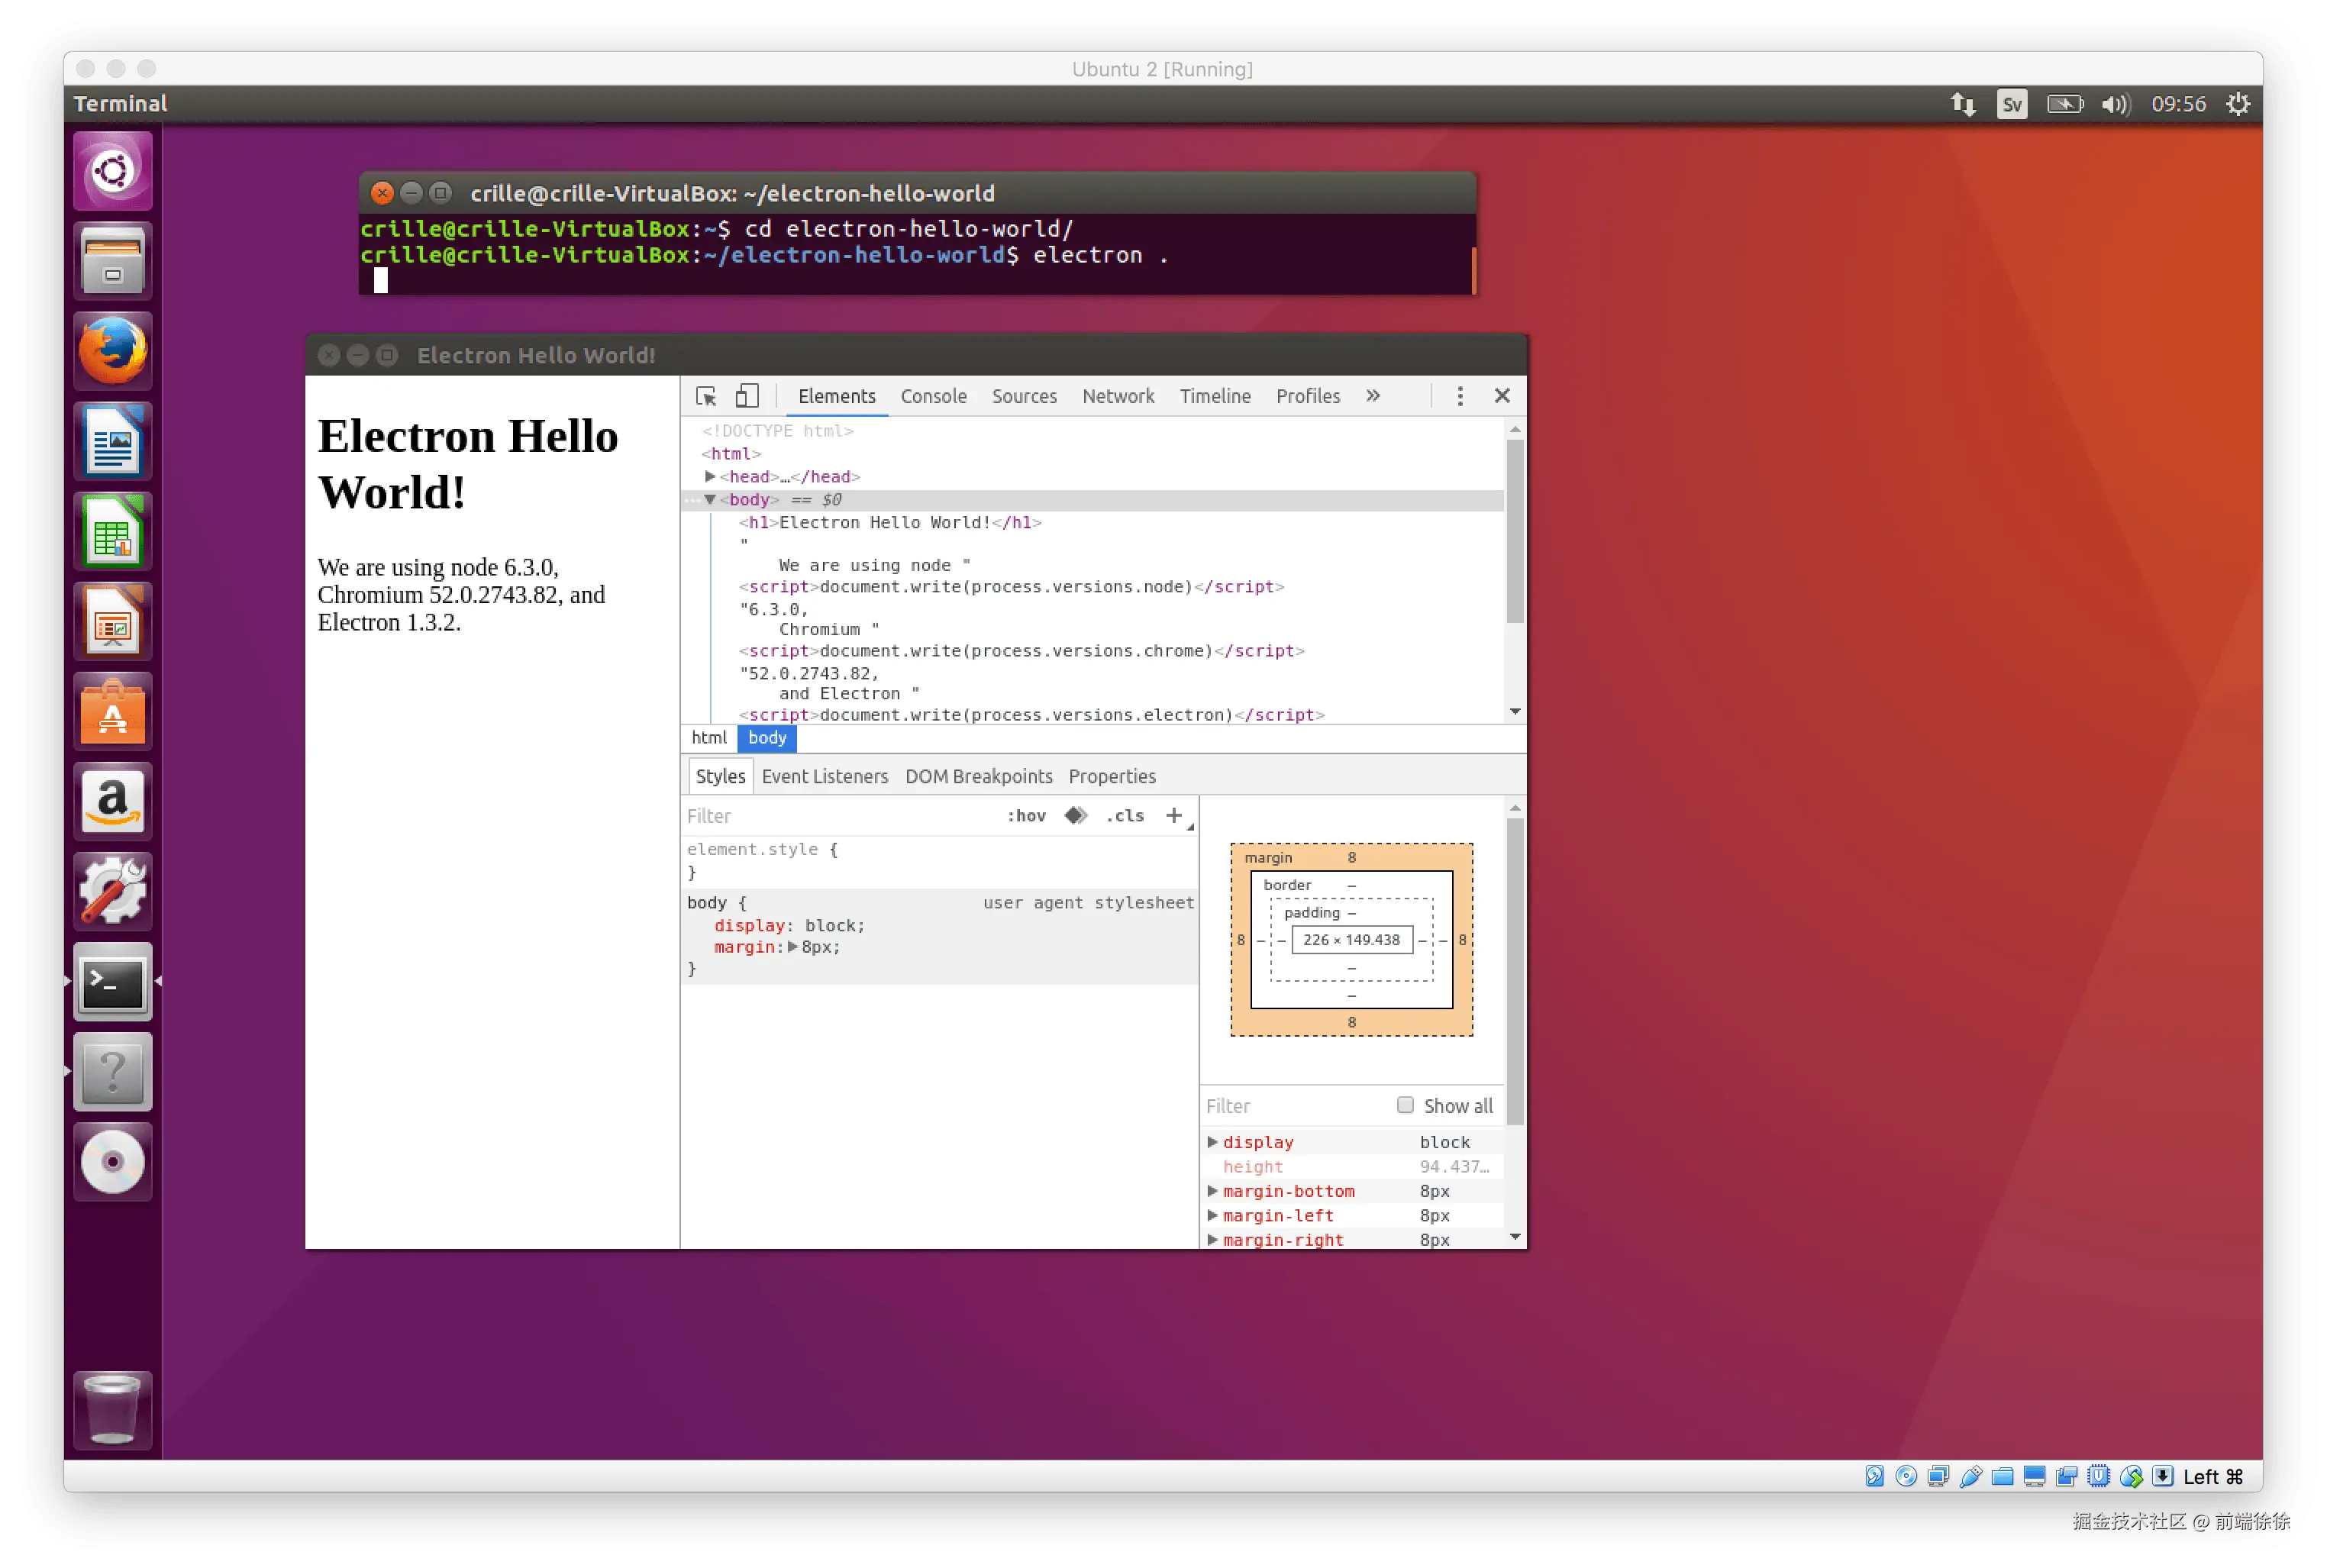Add new style rule plus icon
Image resolution: width=2327 pixels, height=1568 pixels.
click(1174, 815)
